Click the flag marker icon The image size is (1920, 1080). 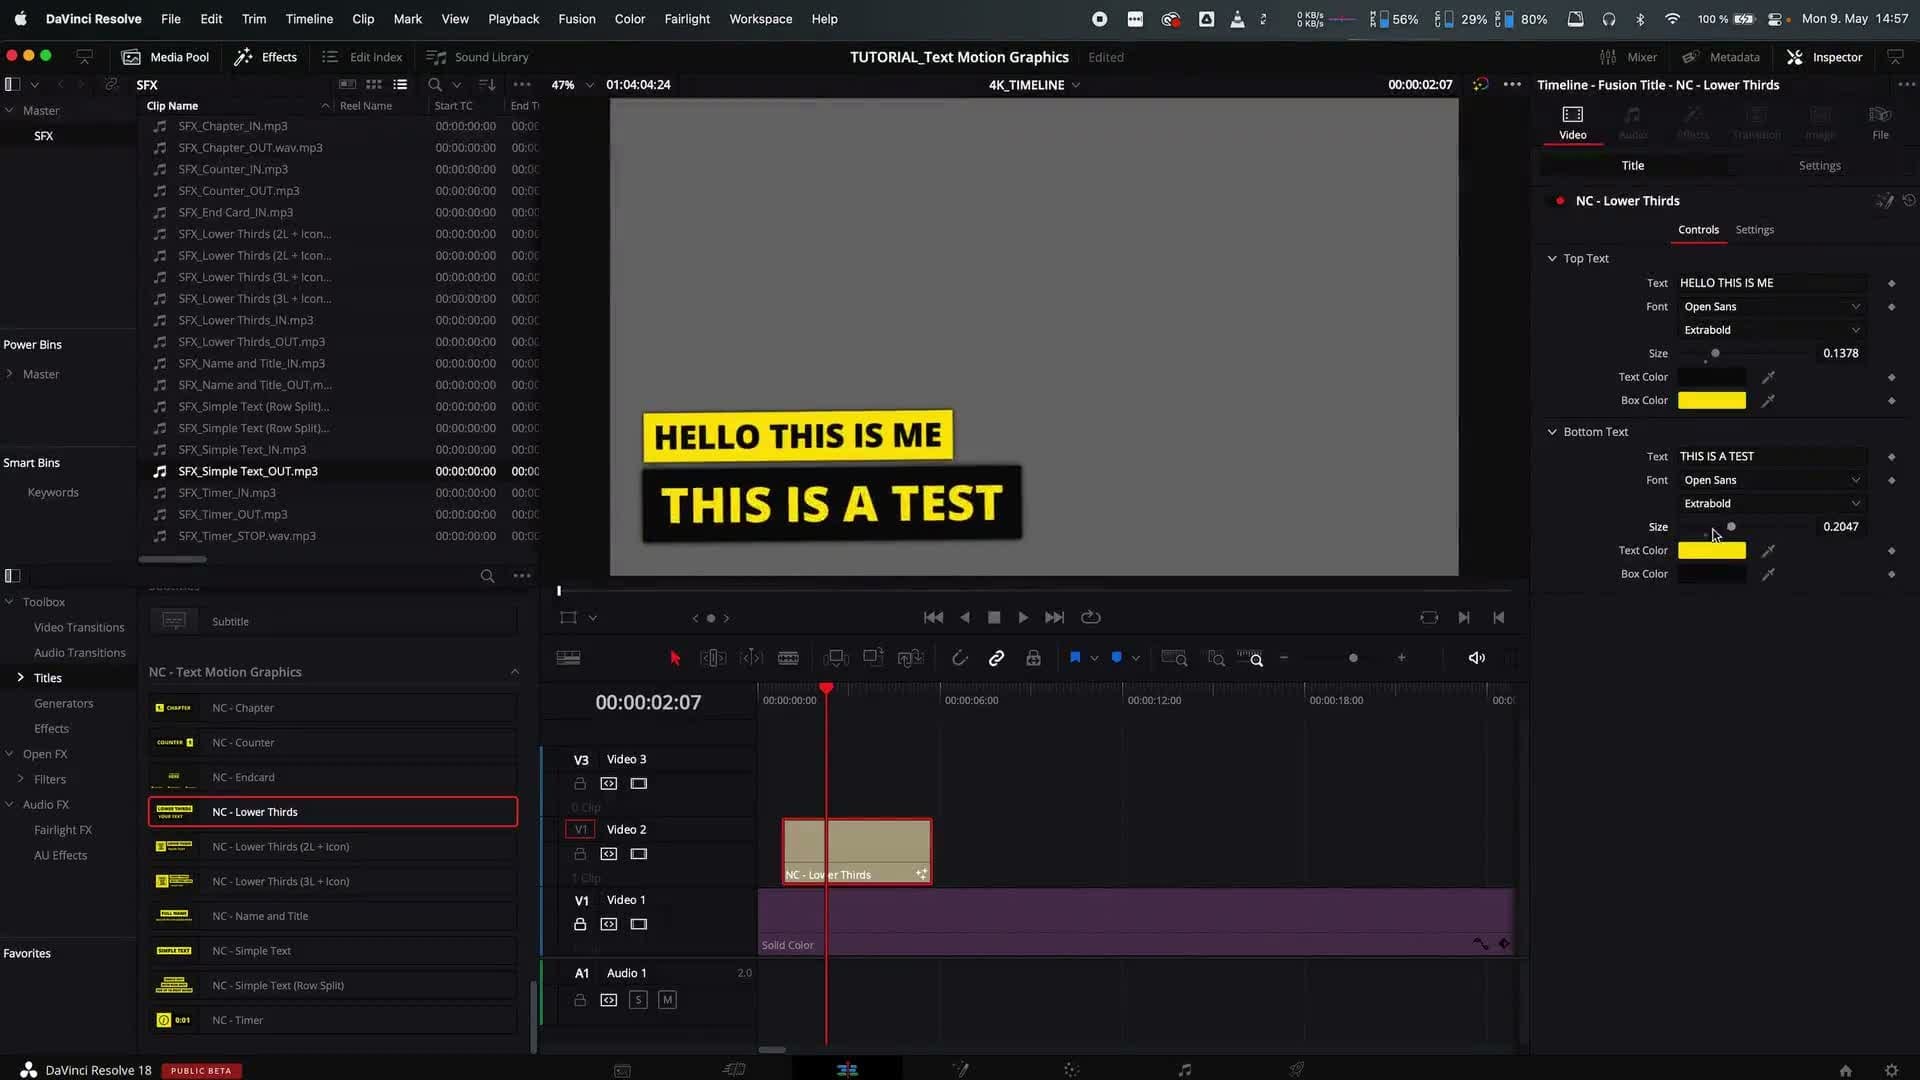point(1075,658)
